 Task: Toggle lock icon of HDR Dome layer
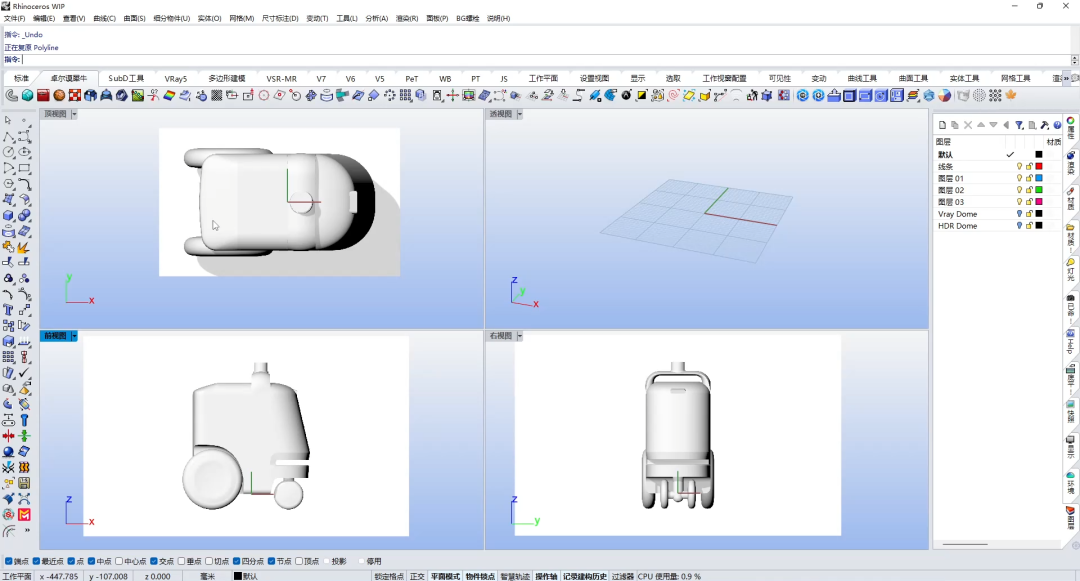(x=1029, y=226)
